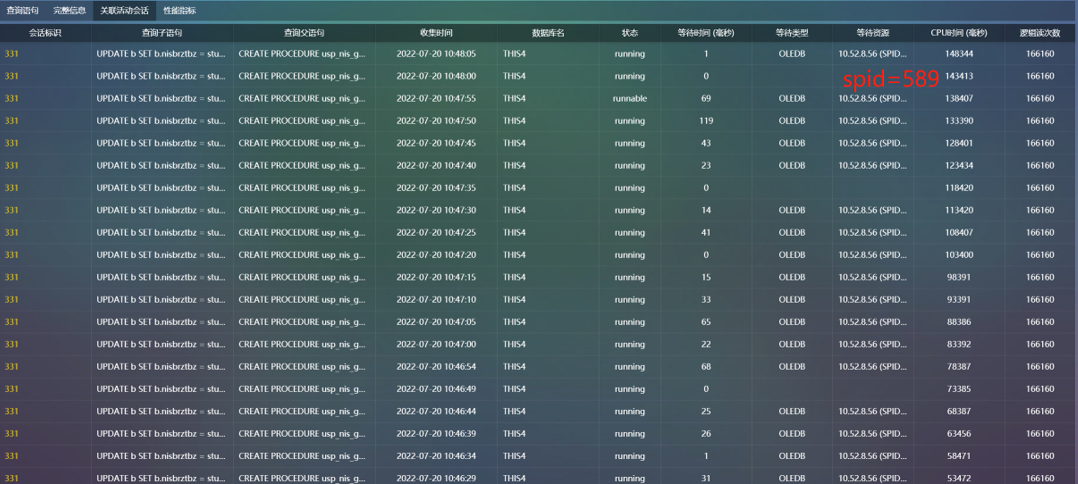Click logical reads 166160 in the 10:47:20 row
The image size is (1078, 484).
click(x=1040, y=255)
